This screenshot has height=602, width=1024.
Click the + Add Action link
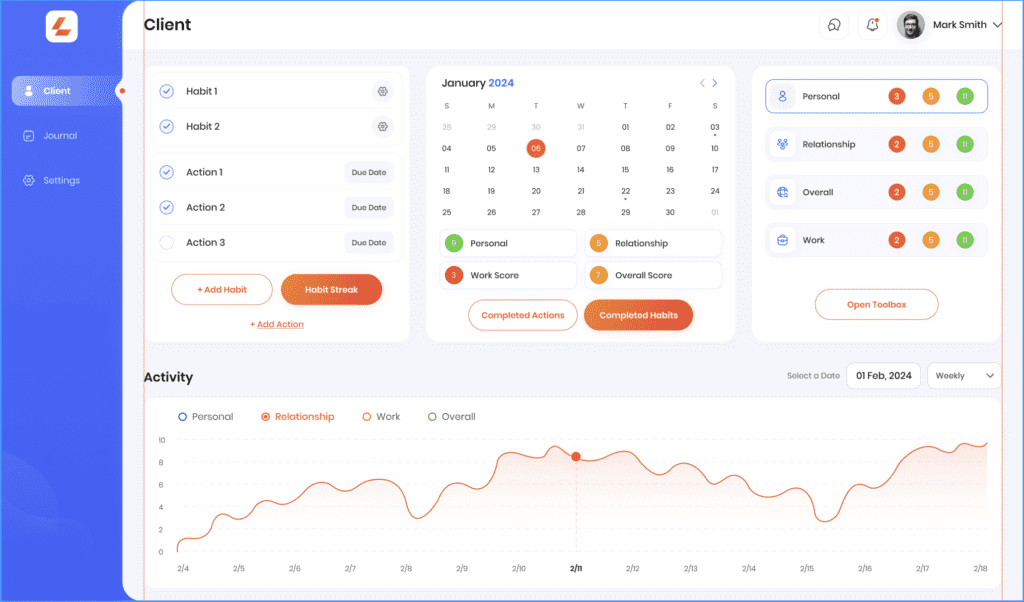pyautogui.click(x=277, y=324)
